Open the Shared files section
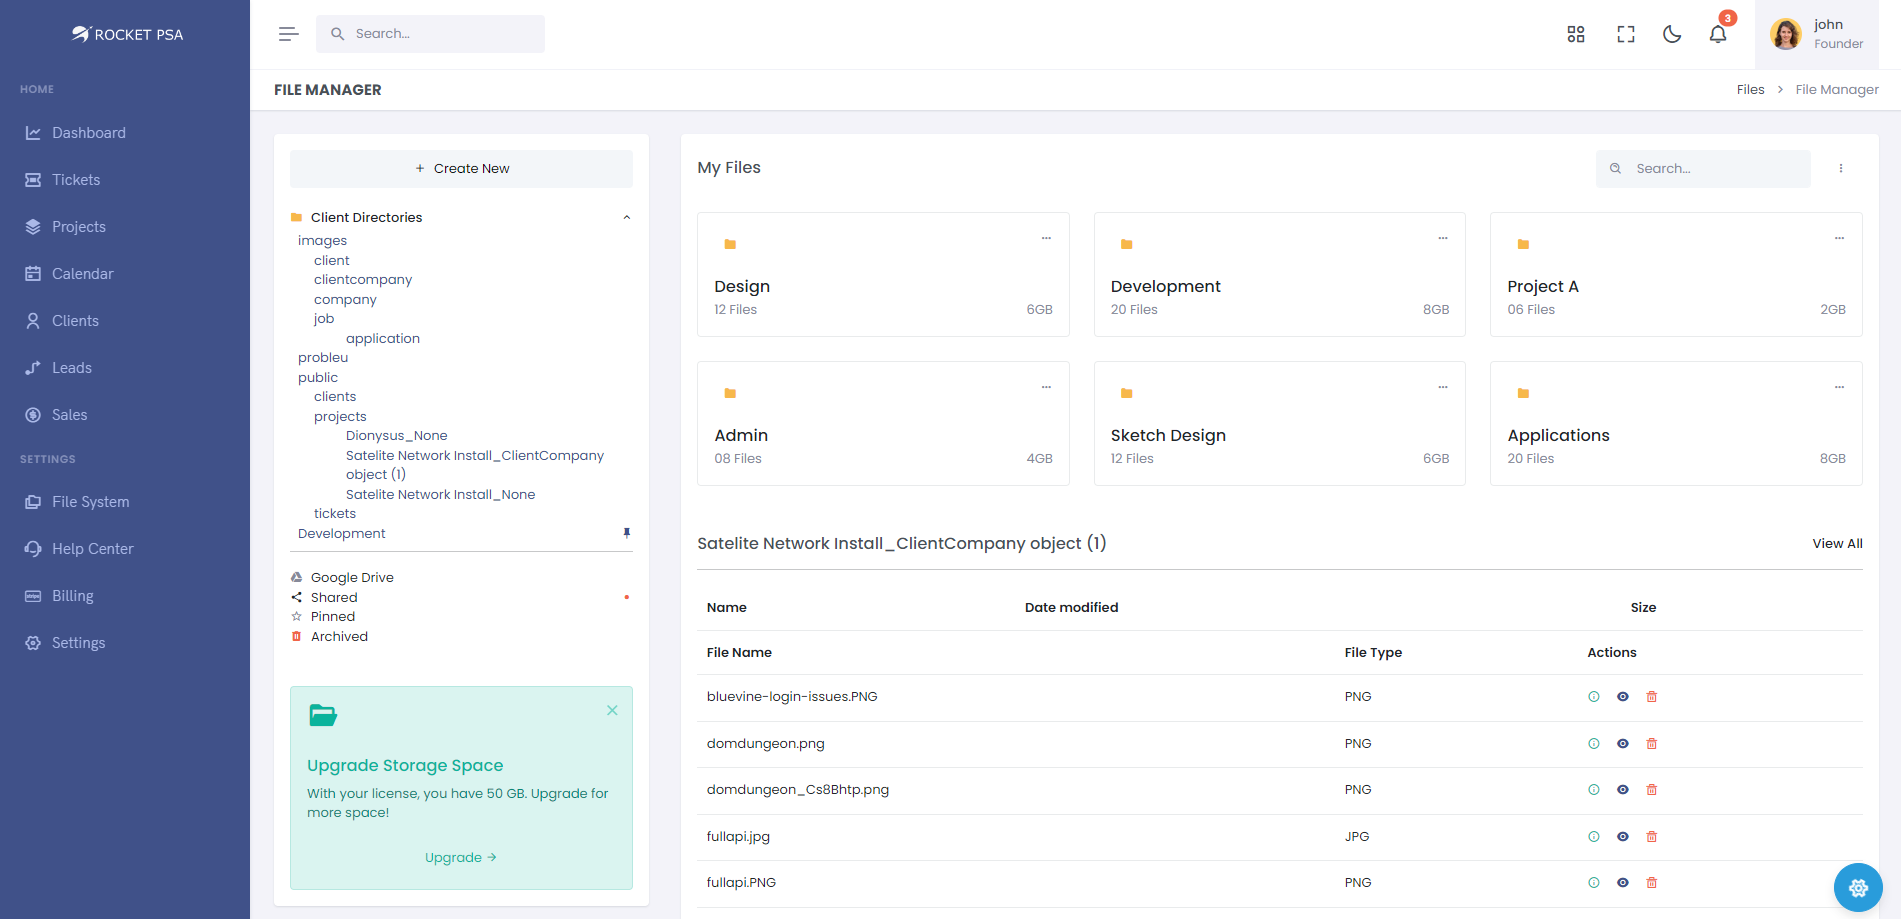 click(334, 597)
